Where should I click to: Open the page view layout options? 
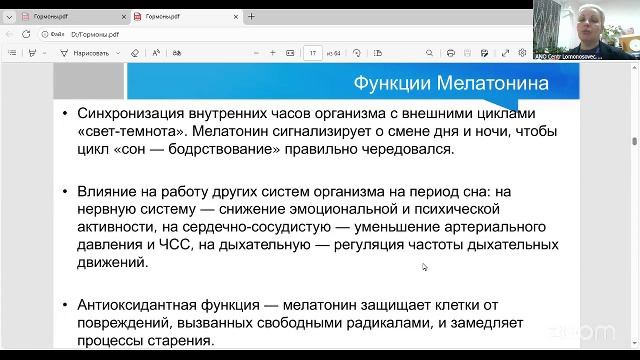[378, 53]
